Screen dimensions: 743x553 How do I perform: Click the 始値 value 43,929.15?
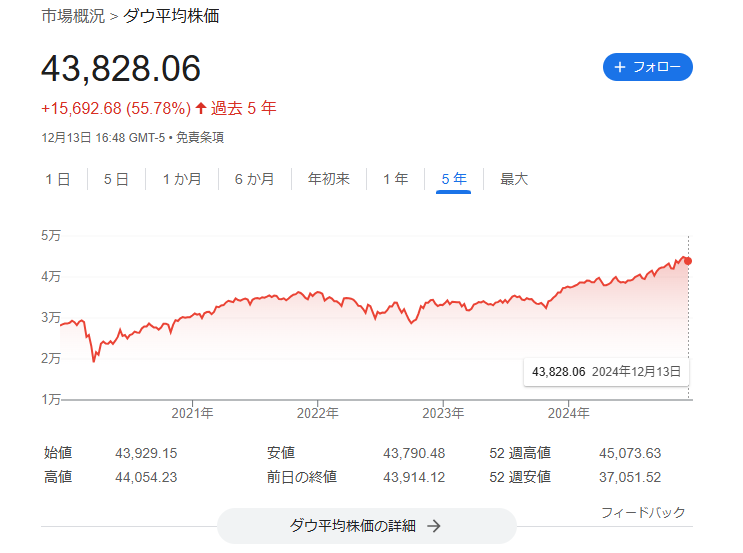[146, 453]
